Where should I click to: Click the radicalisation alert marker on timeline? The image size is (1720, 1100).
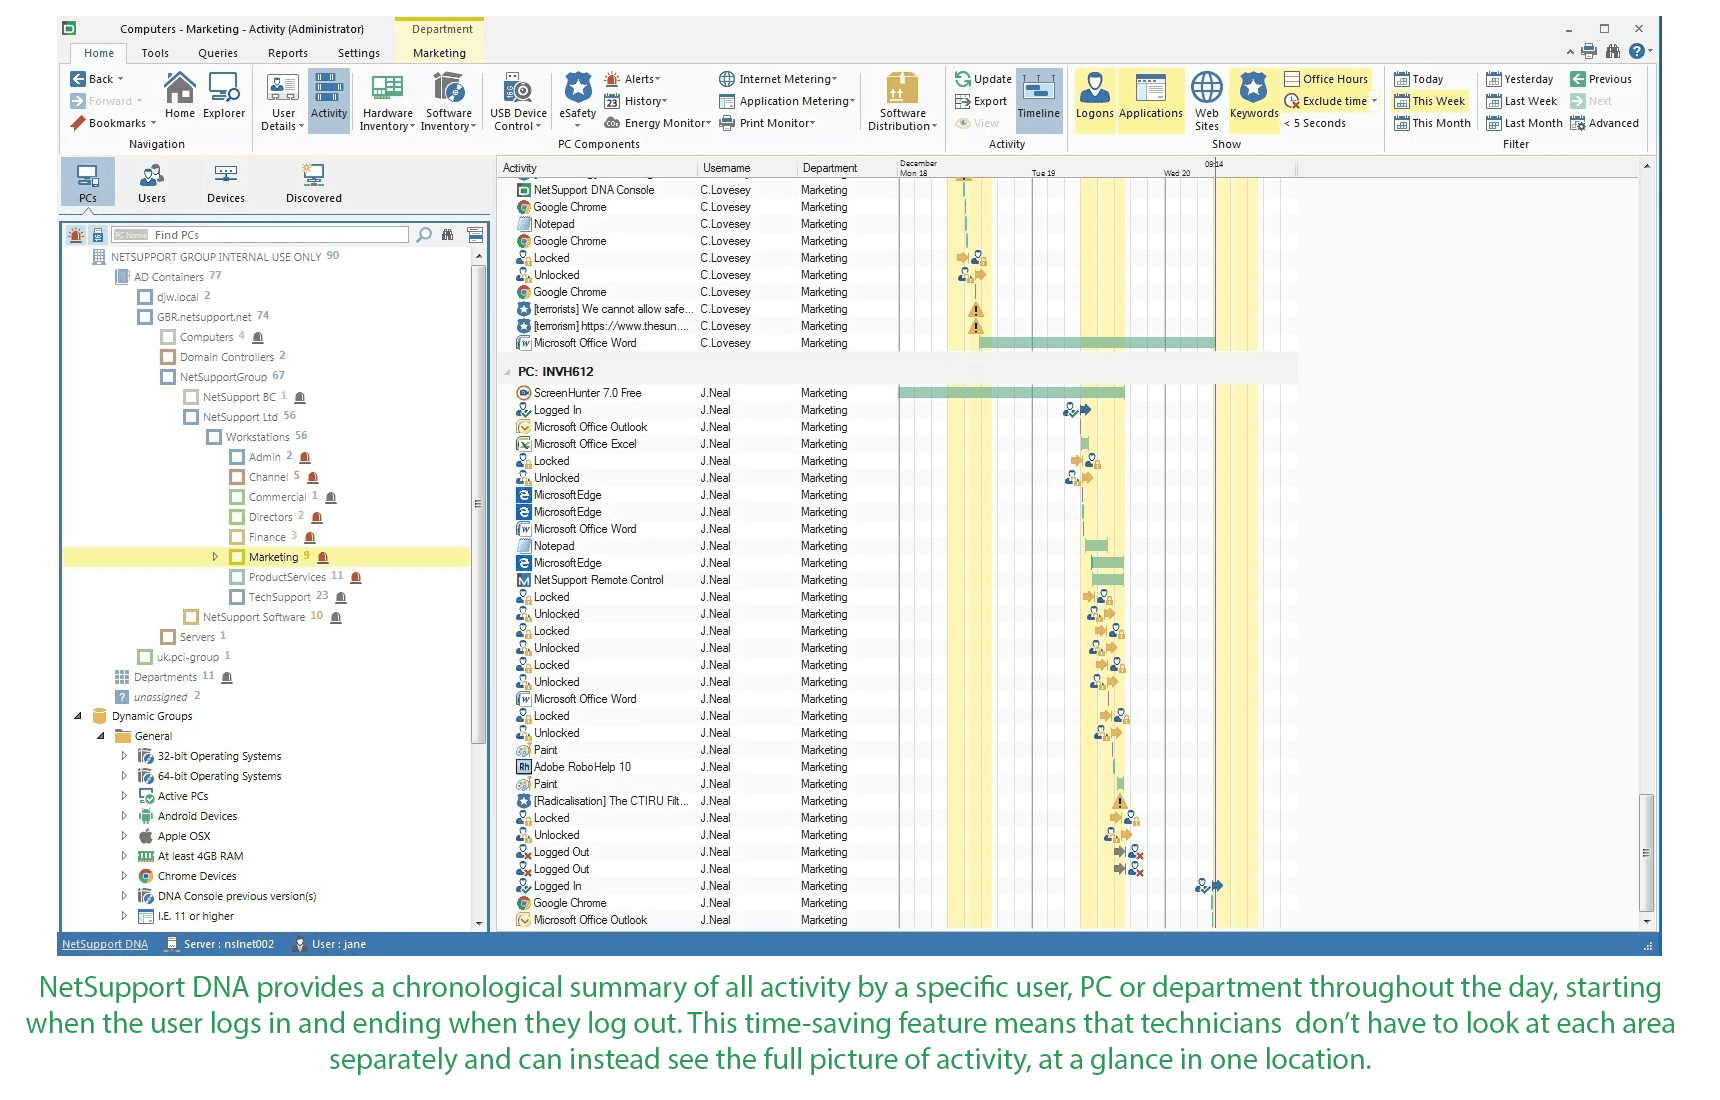(1120, 802)
